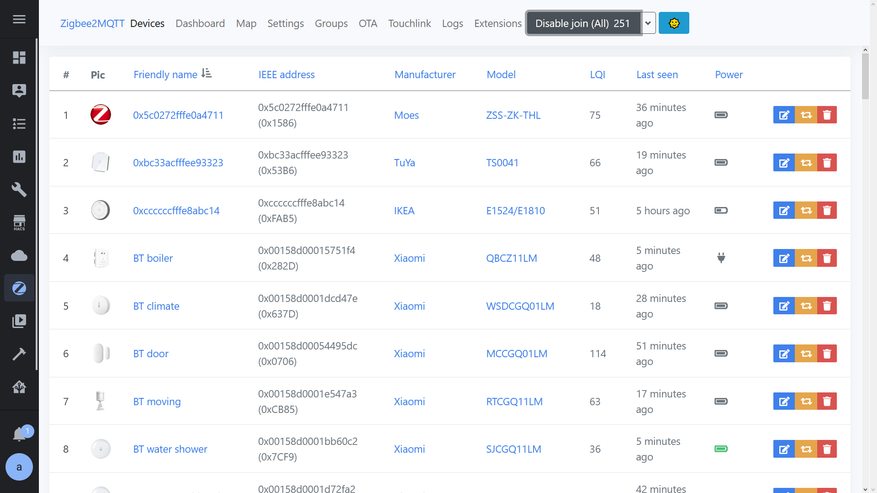Click the Zigbee2MQTT brand link
Image resolution: width=877 pixels, height=493 pixels.
pos(92,24)
